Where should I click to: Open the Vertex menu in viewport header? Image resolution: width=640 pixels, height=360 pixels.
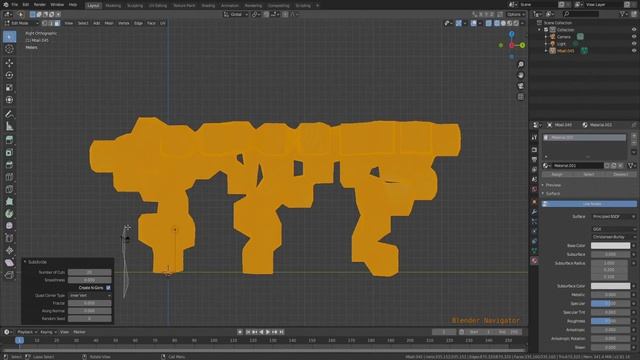(x=124, y=23)
